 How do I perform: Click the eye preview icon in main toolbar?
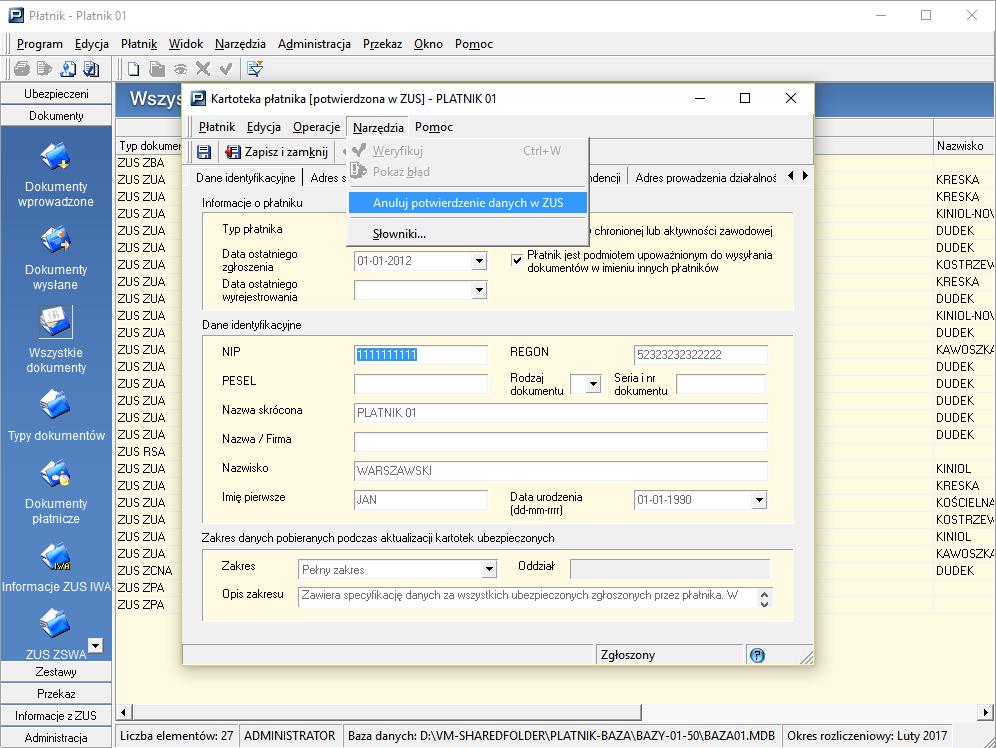180,69
